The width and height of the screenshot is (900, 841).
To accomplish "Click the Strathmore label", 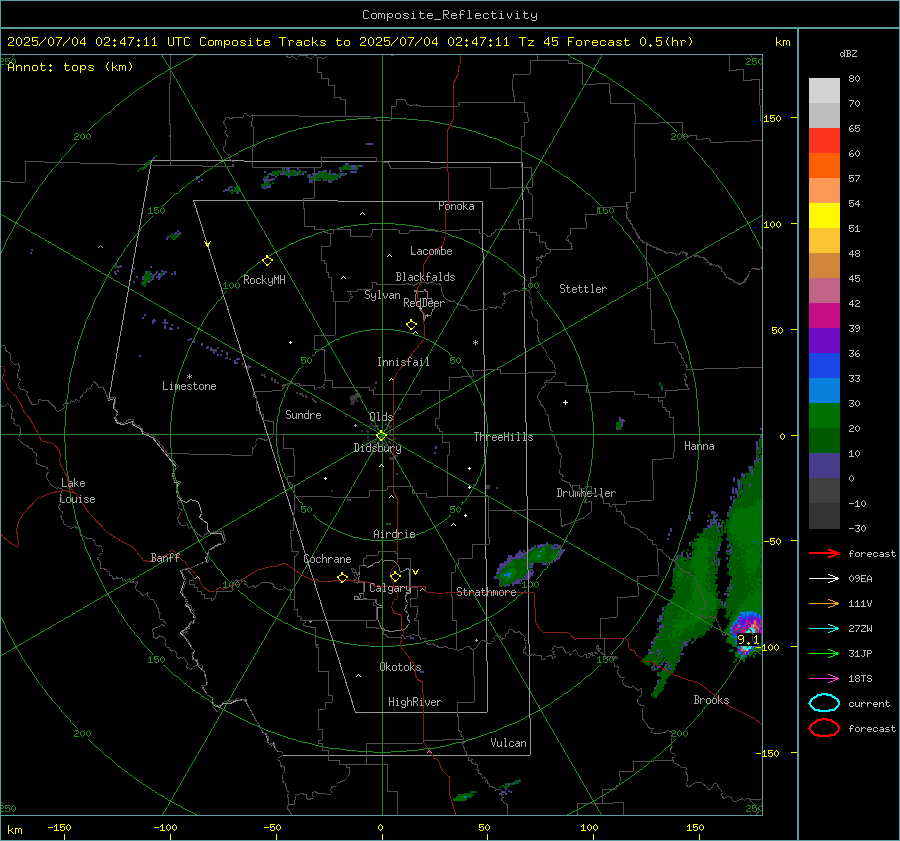I will (486, 592).
